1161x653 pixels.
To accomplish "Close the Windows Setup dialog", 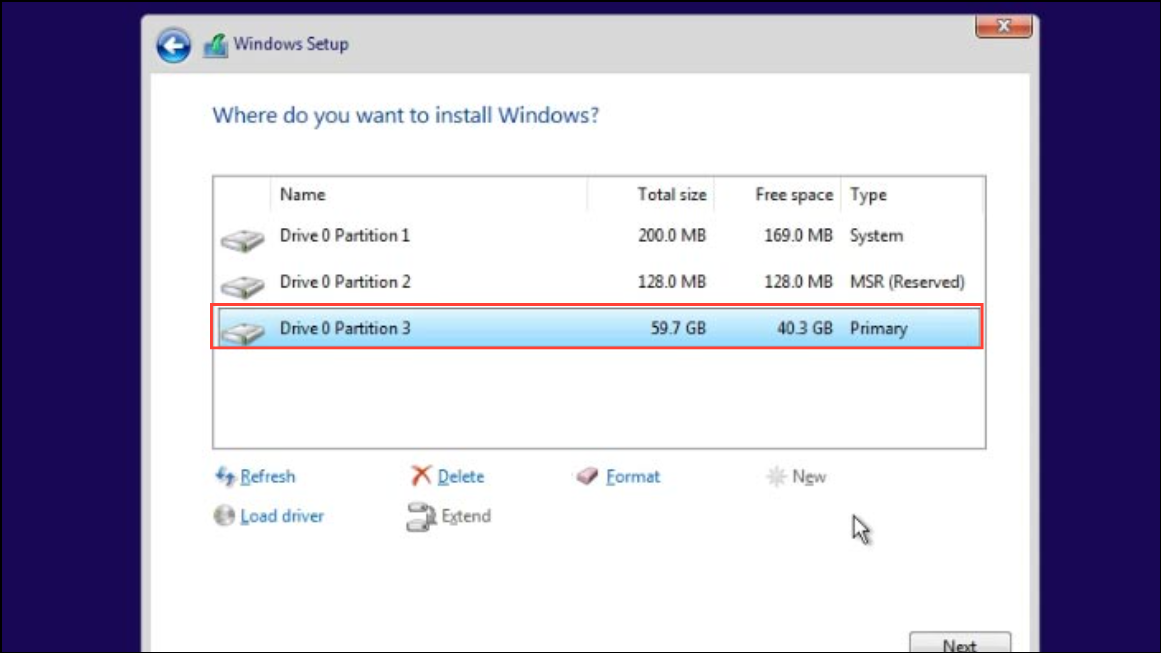I will (1003, 26).
